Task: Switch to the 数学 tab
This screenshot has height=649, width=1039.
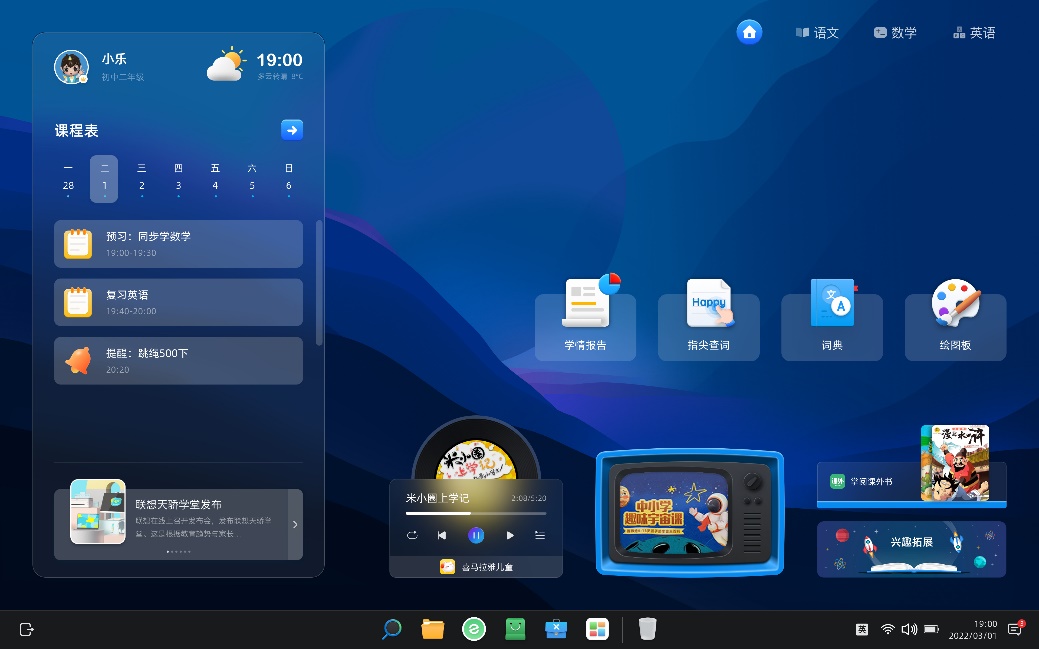Action: (x=894, y=33)
